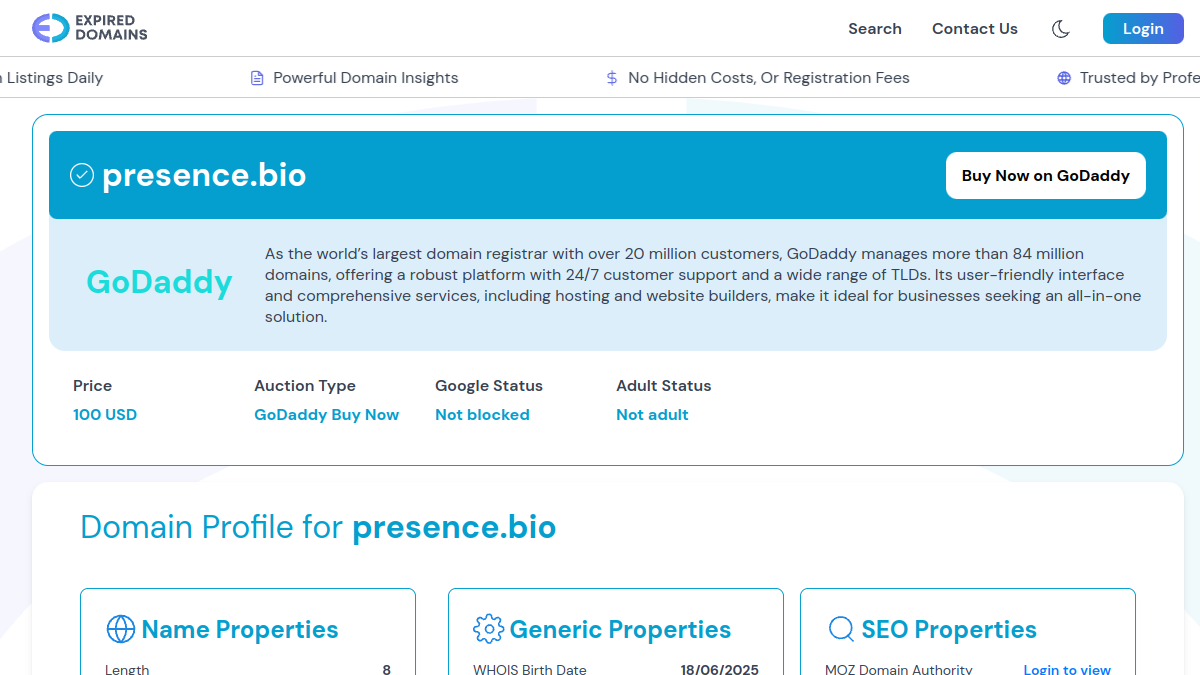Click the Not blocked Google status
Image resolution: width=1200 pixels, height=675 pixels.
pos(482,415)
